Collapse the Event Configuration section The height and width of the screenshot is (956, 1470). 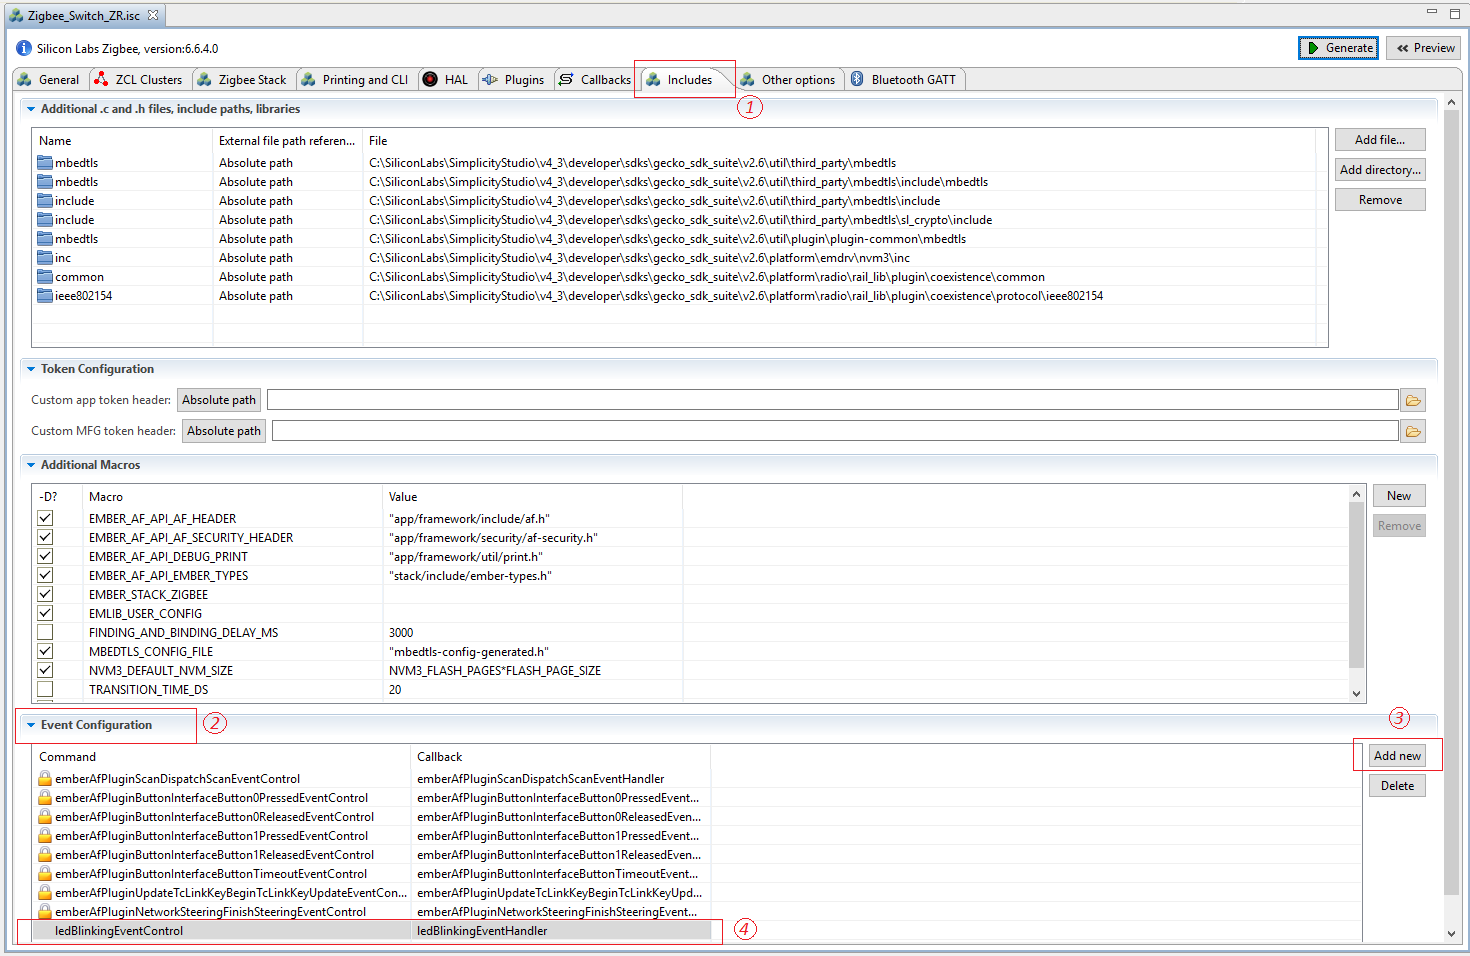tap(31, 725)
